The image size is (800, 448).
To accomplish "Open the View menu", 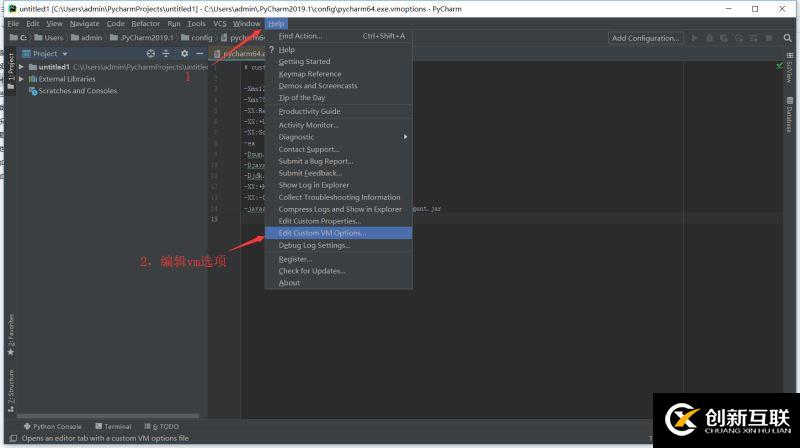I will pyautogui.click(x=54, y=23).
